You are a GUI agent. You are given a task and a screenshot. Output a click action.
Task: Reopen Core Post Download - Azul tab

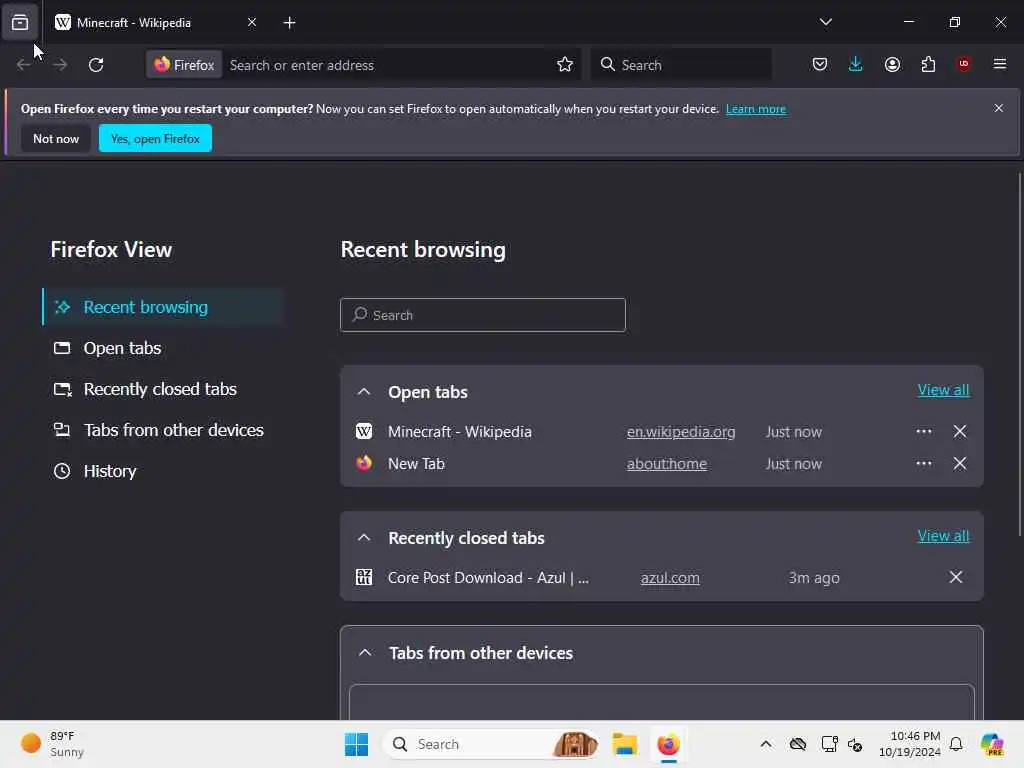click(x=488, y=578)
